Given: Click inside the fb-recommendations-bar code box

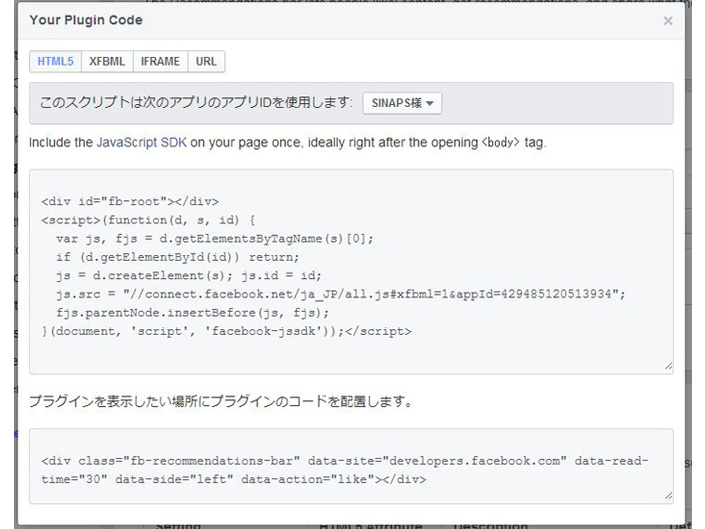Looking at the screenshot, I should point(351,466).
